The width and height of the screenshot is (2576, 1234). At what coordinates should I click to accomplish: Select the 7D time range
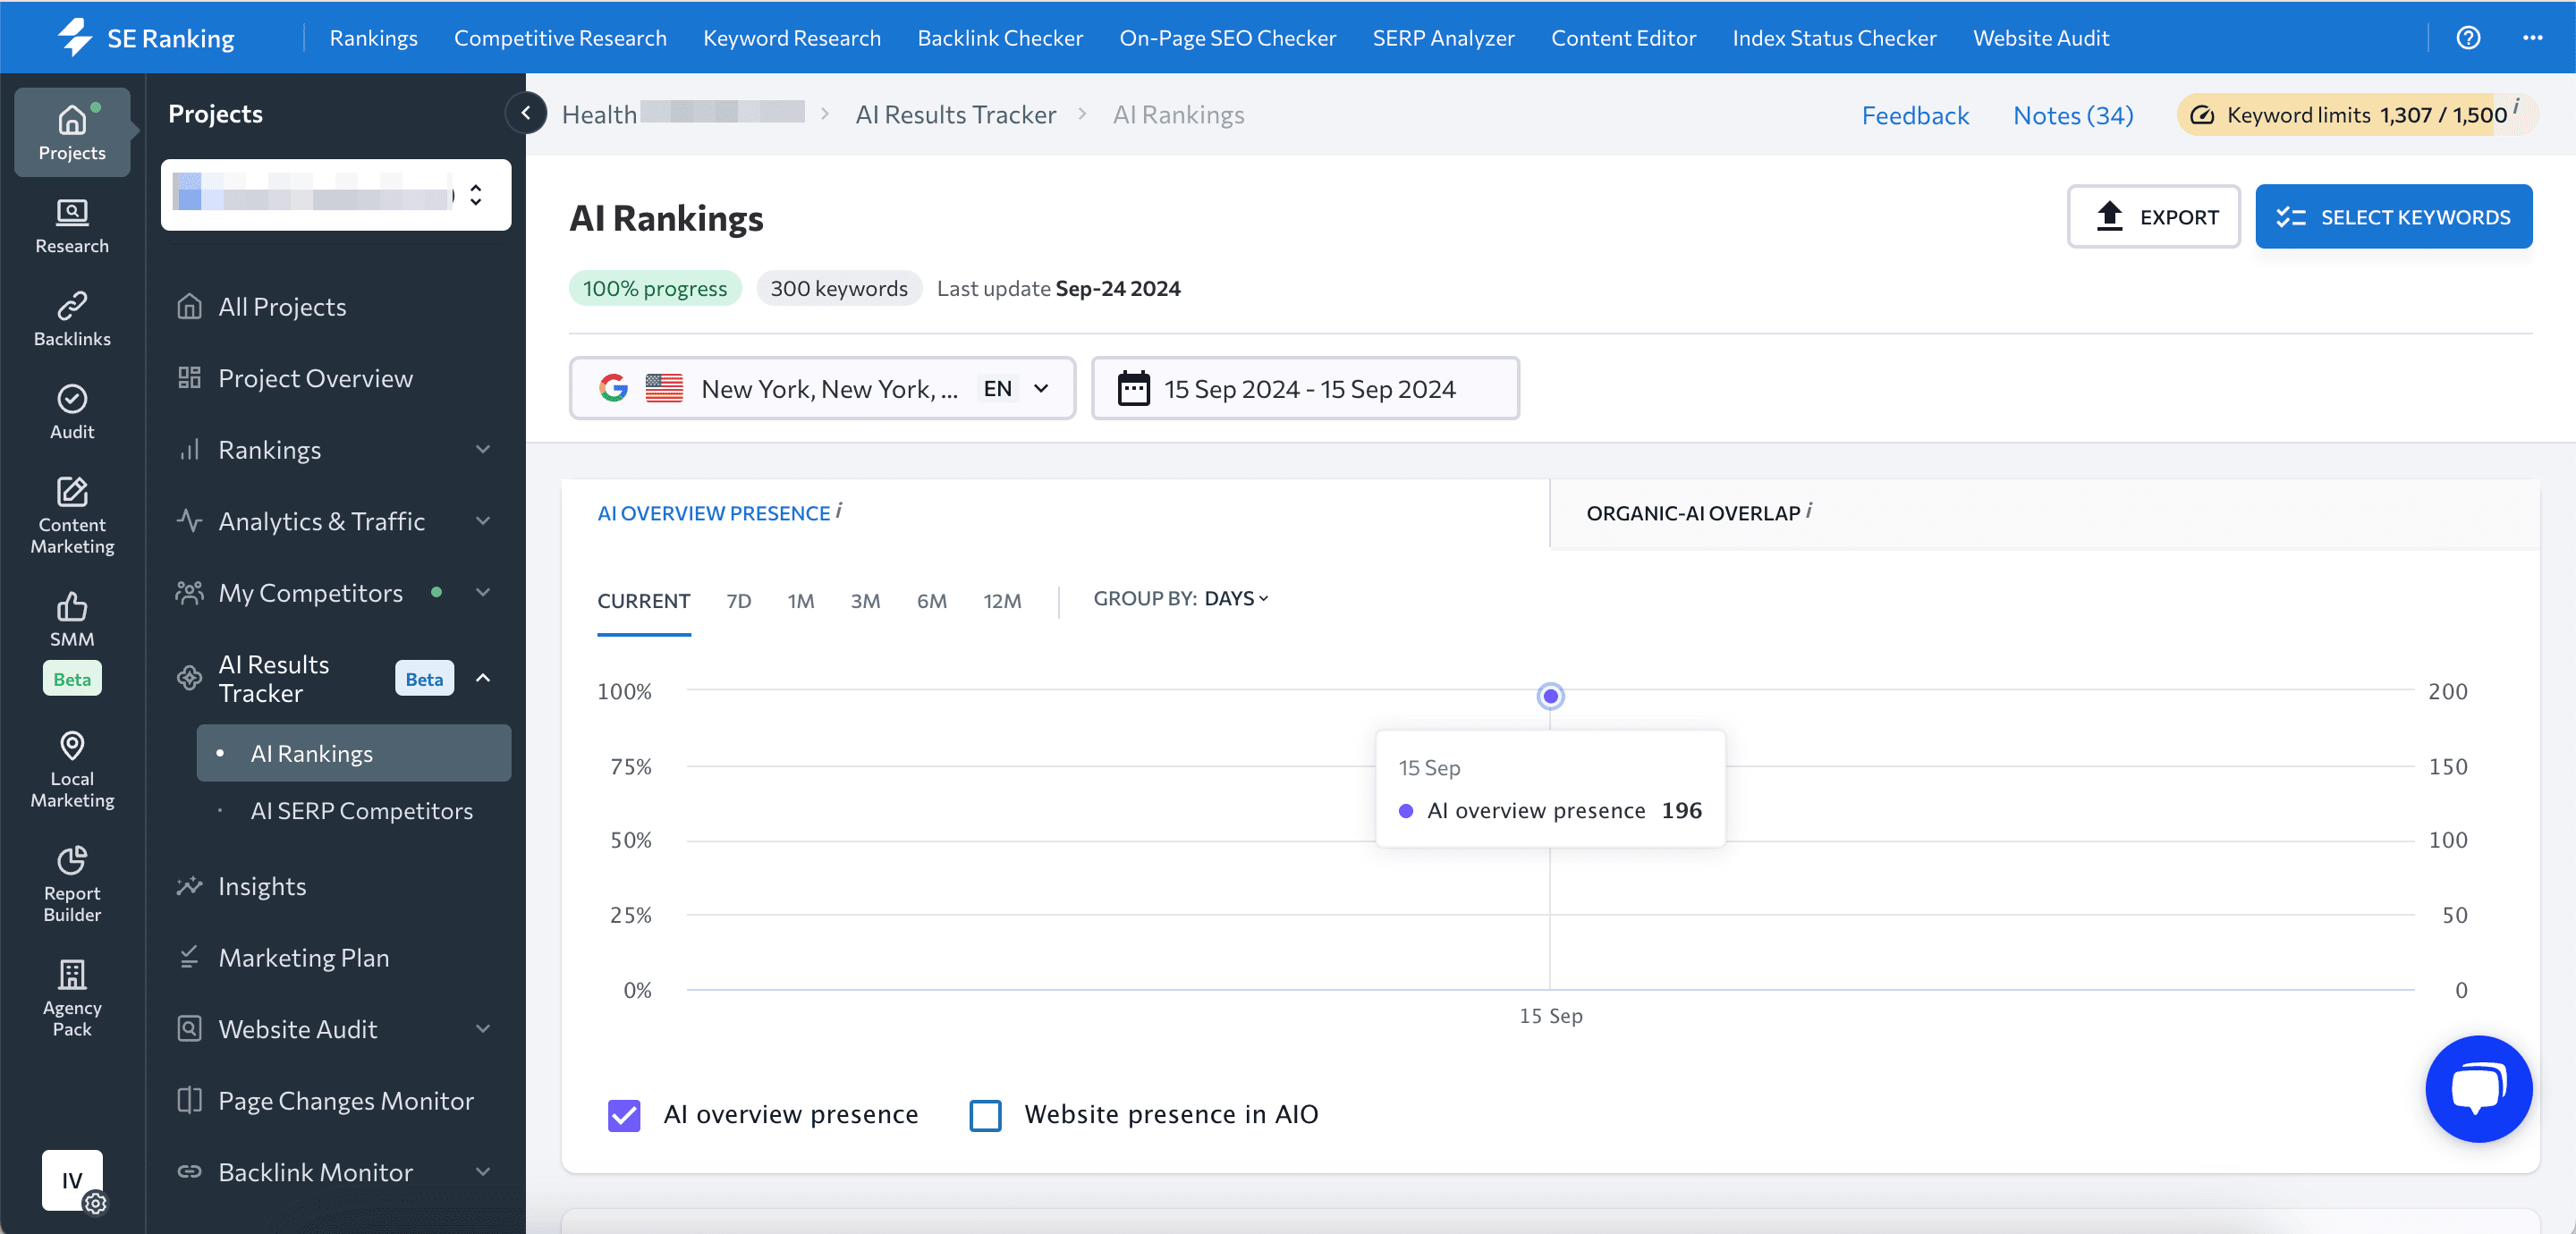(739, 601)
